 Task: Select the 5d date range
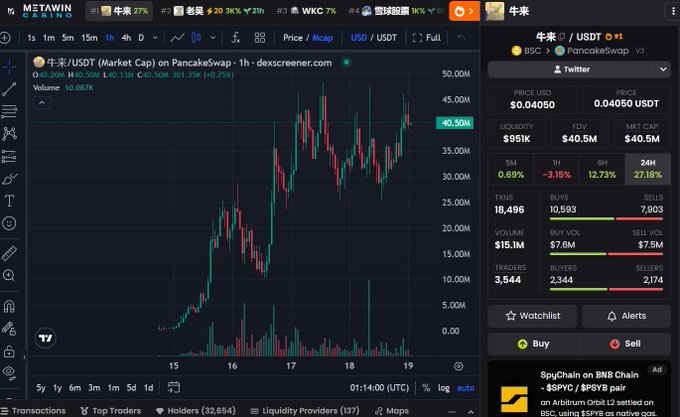point(131,388)
